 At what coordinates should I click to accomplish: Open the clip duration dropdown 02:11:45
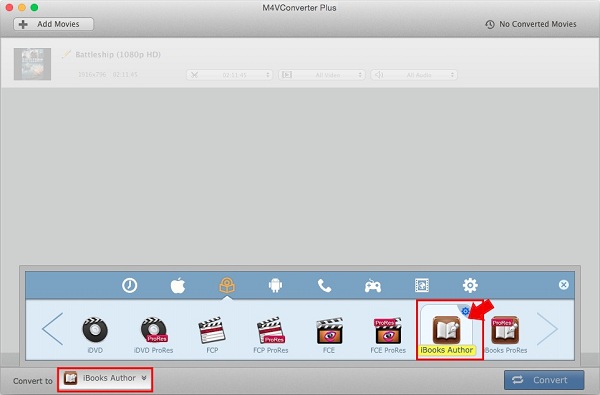(229, 75)
